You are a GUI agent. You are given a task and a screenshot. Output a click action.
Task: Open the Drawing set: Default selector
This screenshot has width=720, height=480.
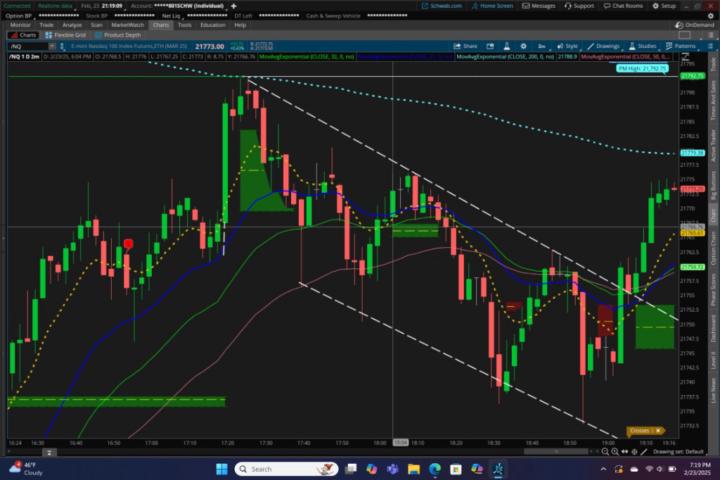[x=678, y=452]
